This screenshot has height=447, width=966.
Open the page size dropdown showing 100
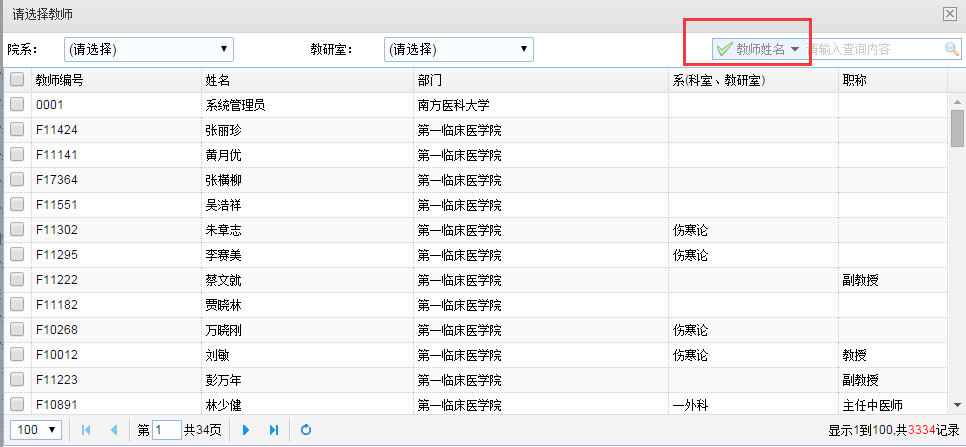click(39, 429)
